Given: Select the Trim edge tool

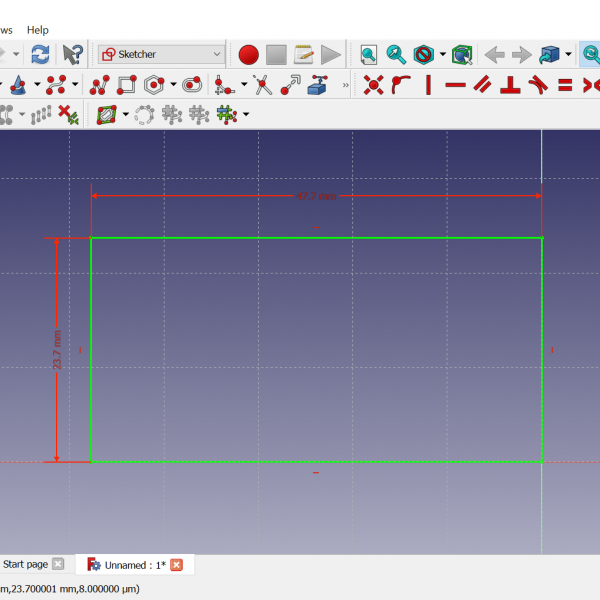Looking at the screenshot, I should pos(263,85).
